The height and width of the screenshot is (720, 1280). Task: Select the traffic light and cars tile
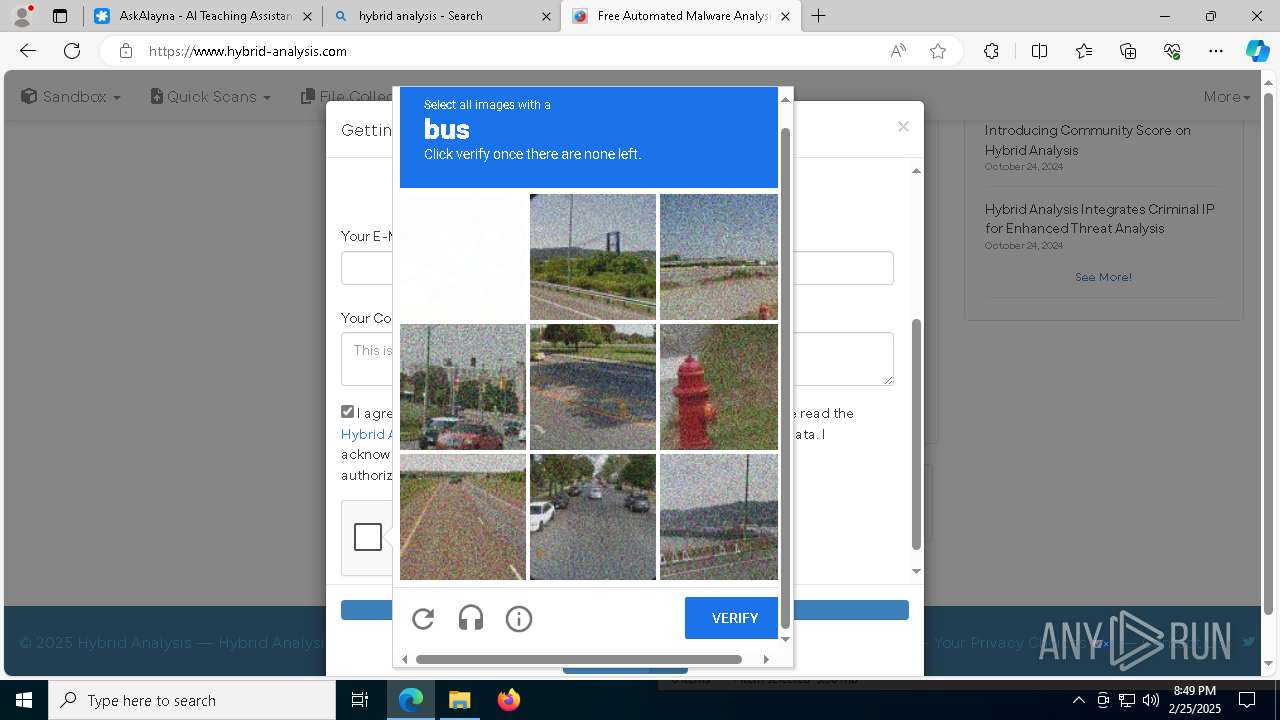tap(463, 387)
